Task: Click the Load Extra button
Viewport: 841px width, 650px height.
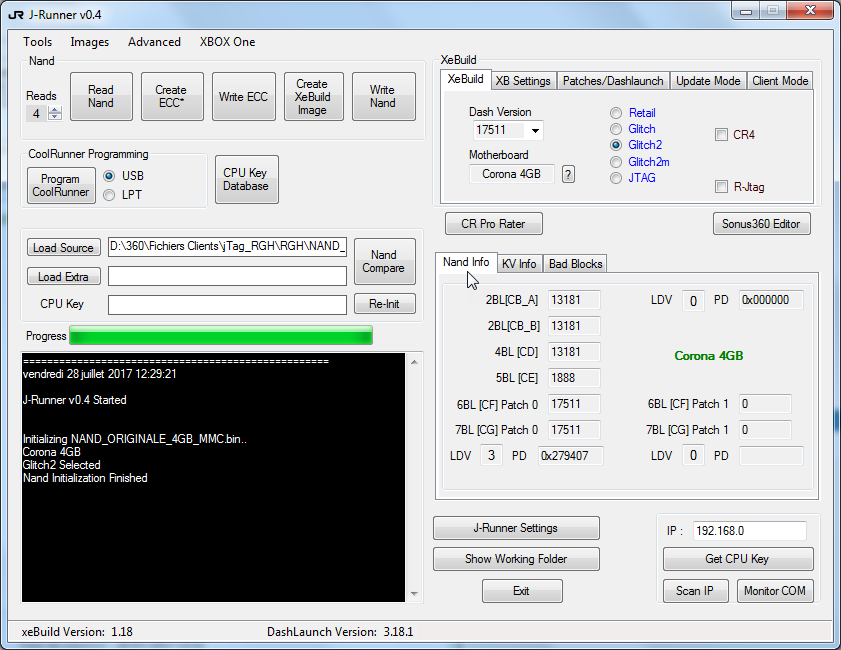Action: point(63,277)
